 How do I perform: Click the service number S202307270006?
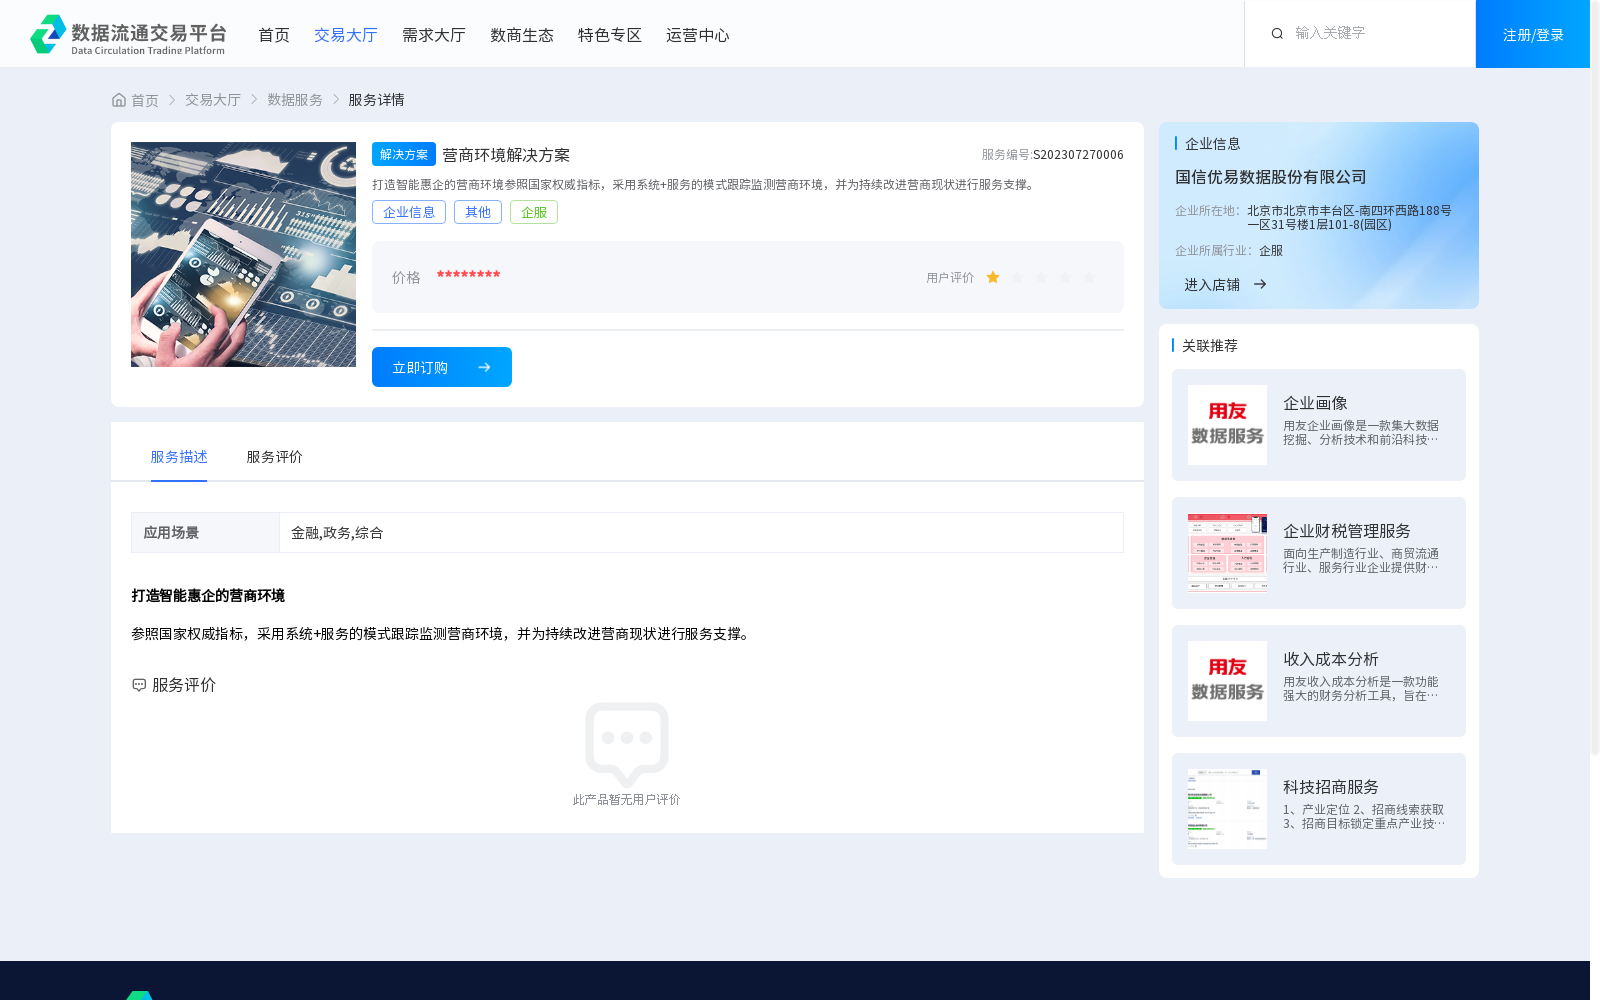point(1078,155)
